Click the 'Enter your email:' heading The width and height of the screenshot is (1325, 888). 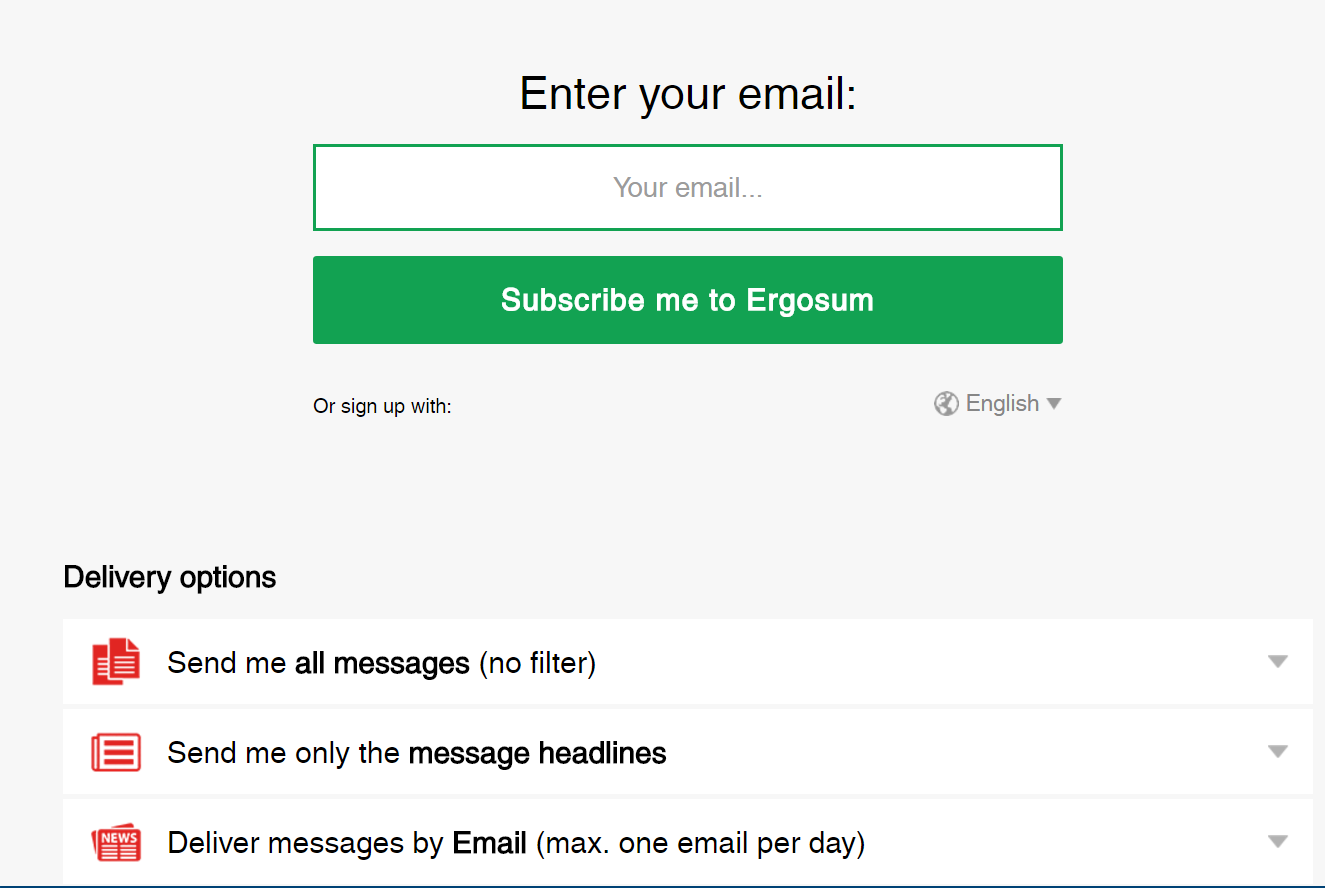coord(688,94)
